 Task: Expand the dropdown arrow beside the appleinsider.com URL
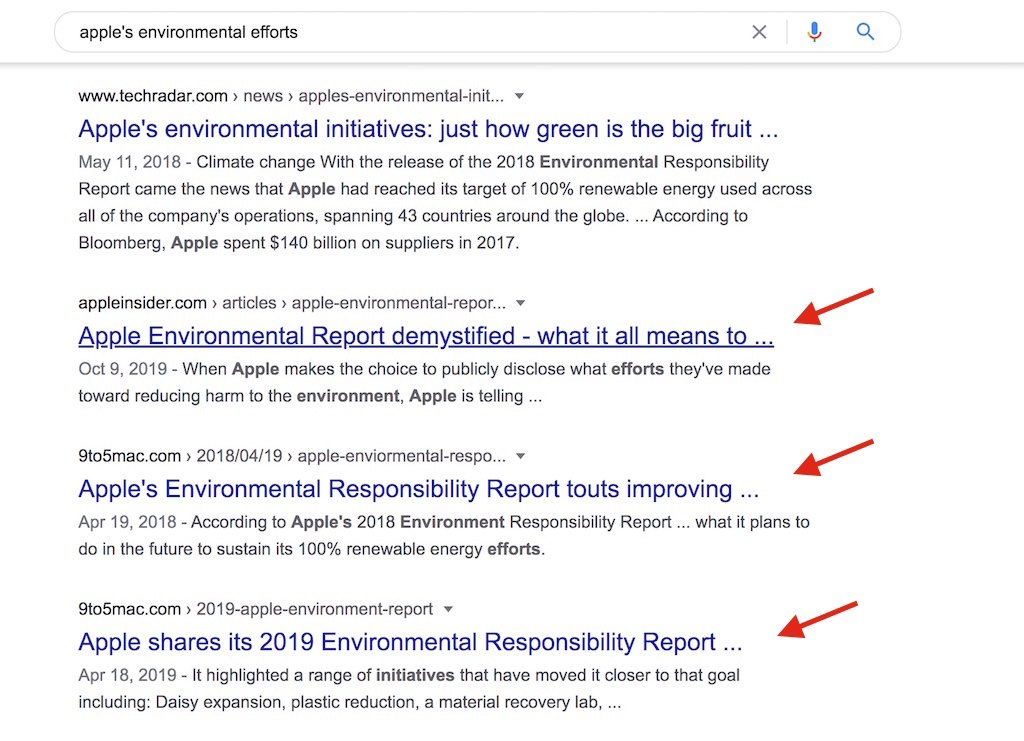520,303
